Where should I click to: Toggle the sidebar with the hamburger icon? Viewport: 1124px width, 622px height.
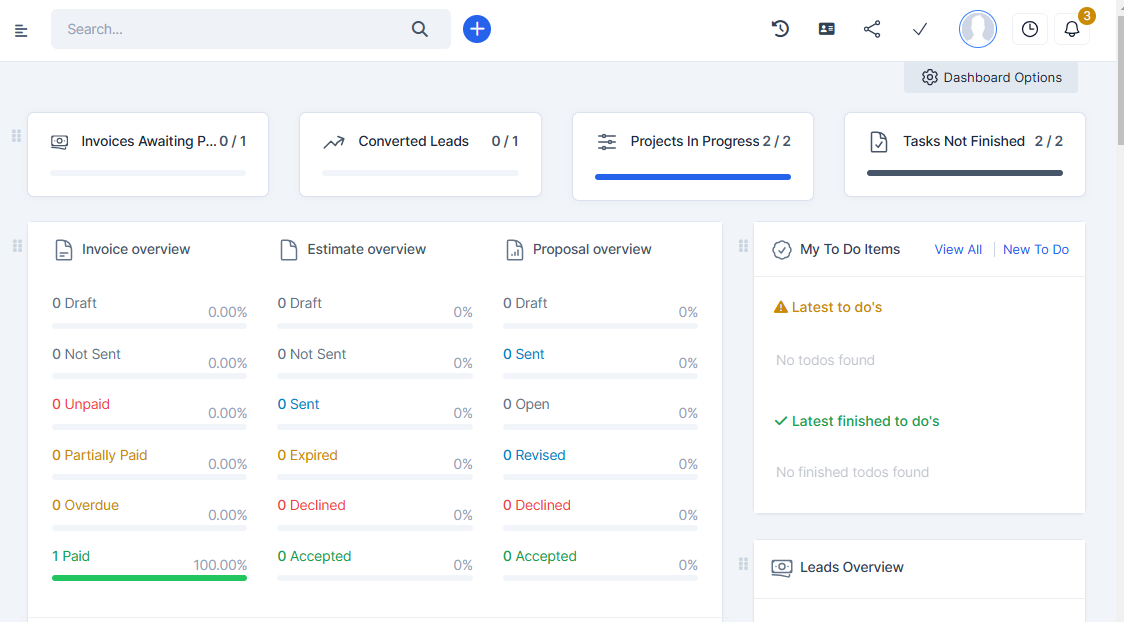pyautogui.click(x=20, y=29)
